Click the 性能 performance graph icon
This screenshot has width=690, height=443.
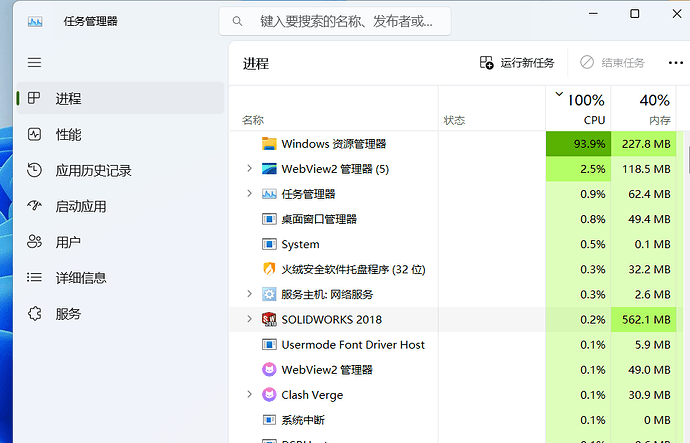[x=34, y=134]
